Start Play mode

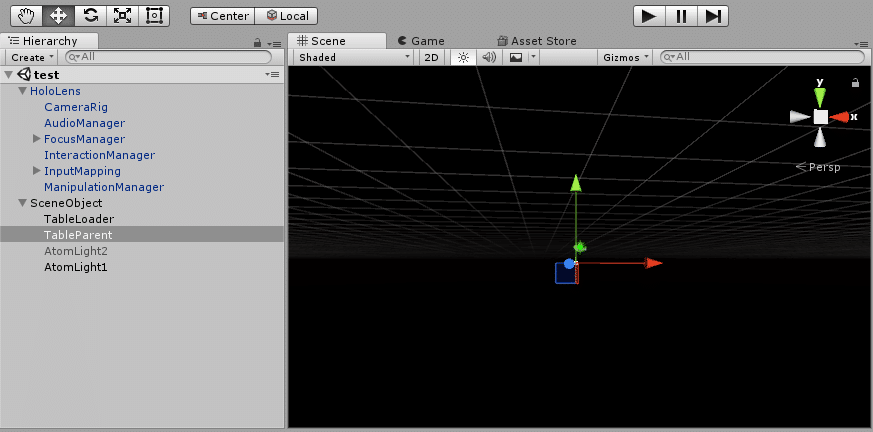tap(649, 16)
